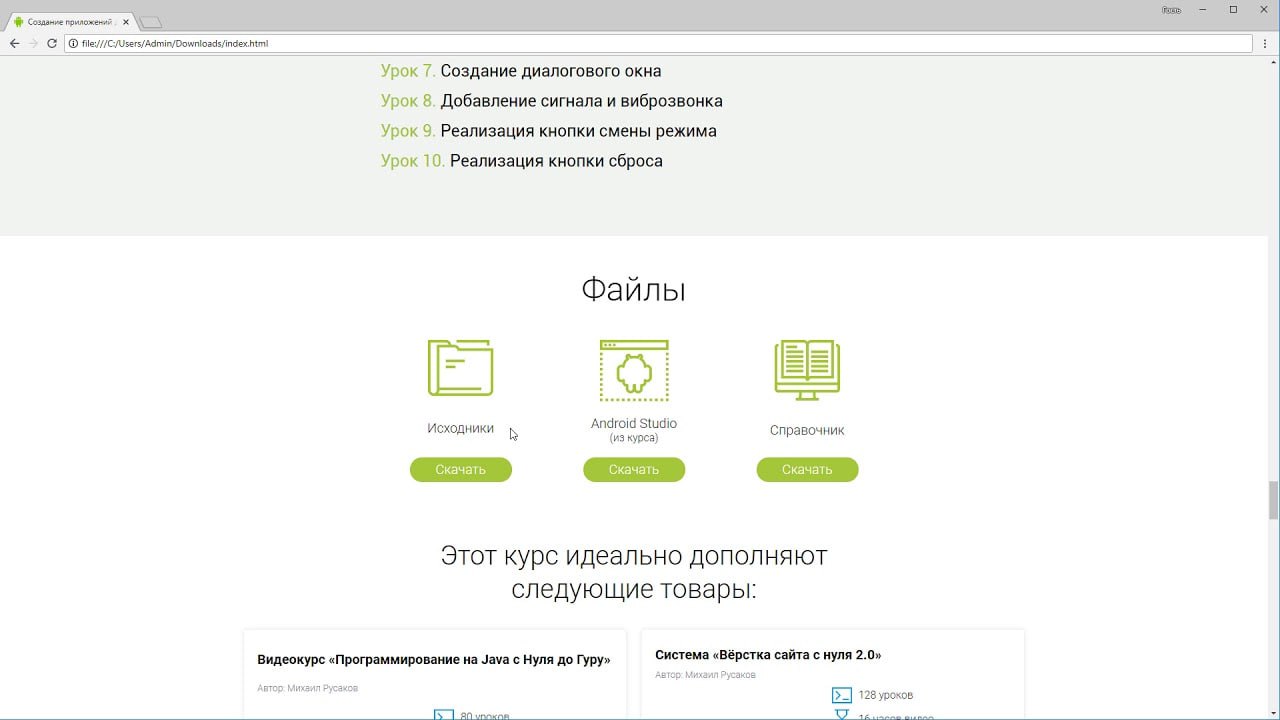Click the text Урок 7. Создание диалогового окна
The image size is (1280, 720).
click(521, 71)
